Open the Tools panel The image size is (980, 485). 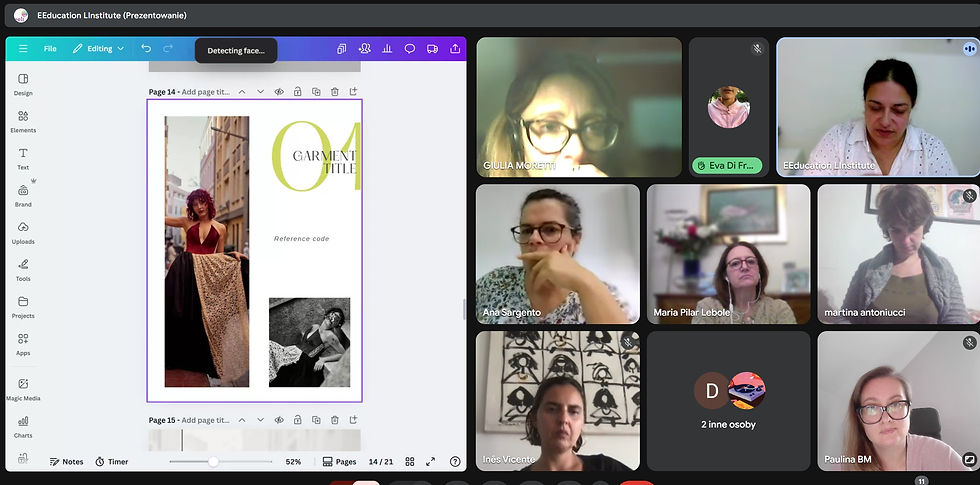[23, 270]
